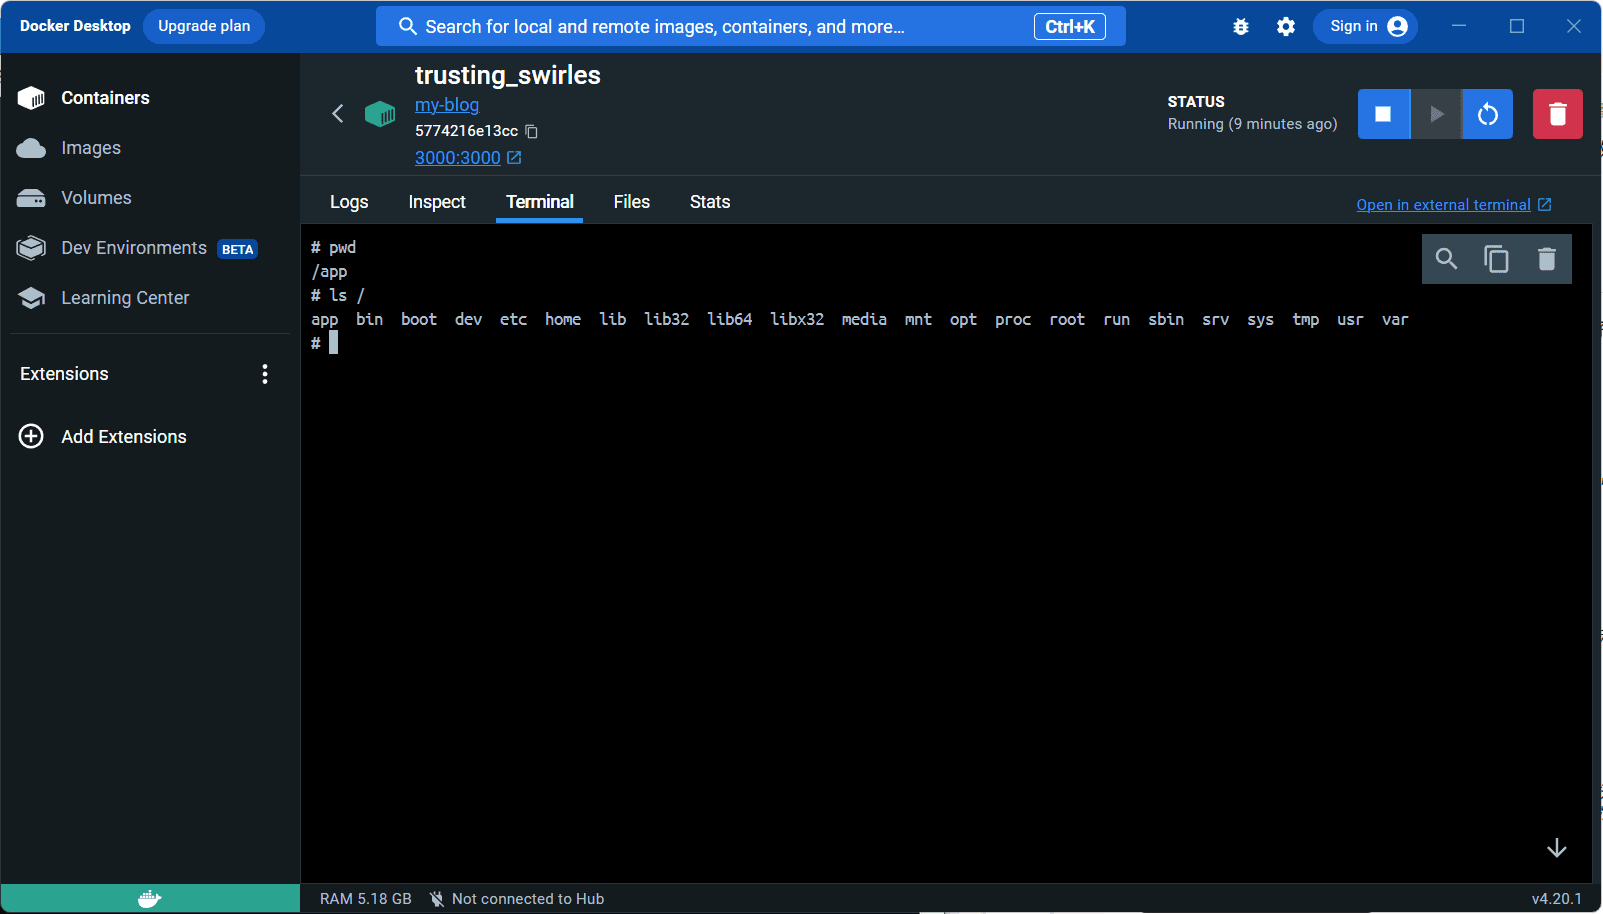Maximize the Docker Desktop window
The image size is (1603, 914).
click(1517, 26)
